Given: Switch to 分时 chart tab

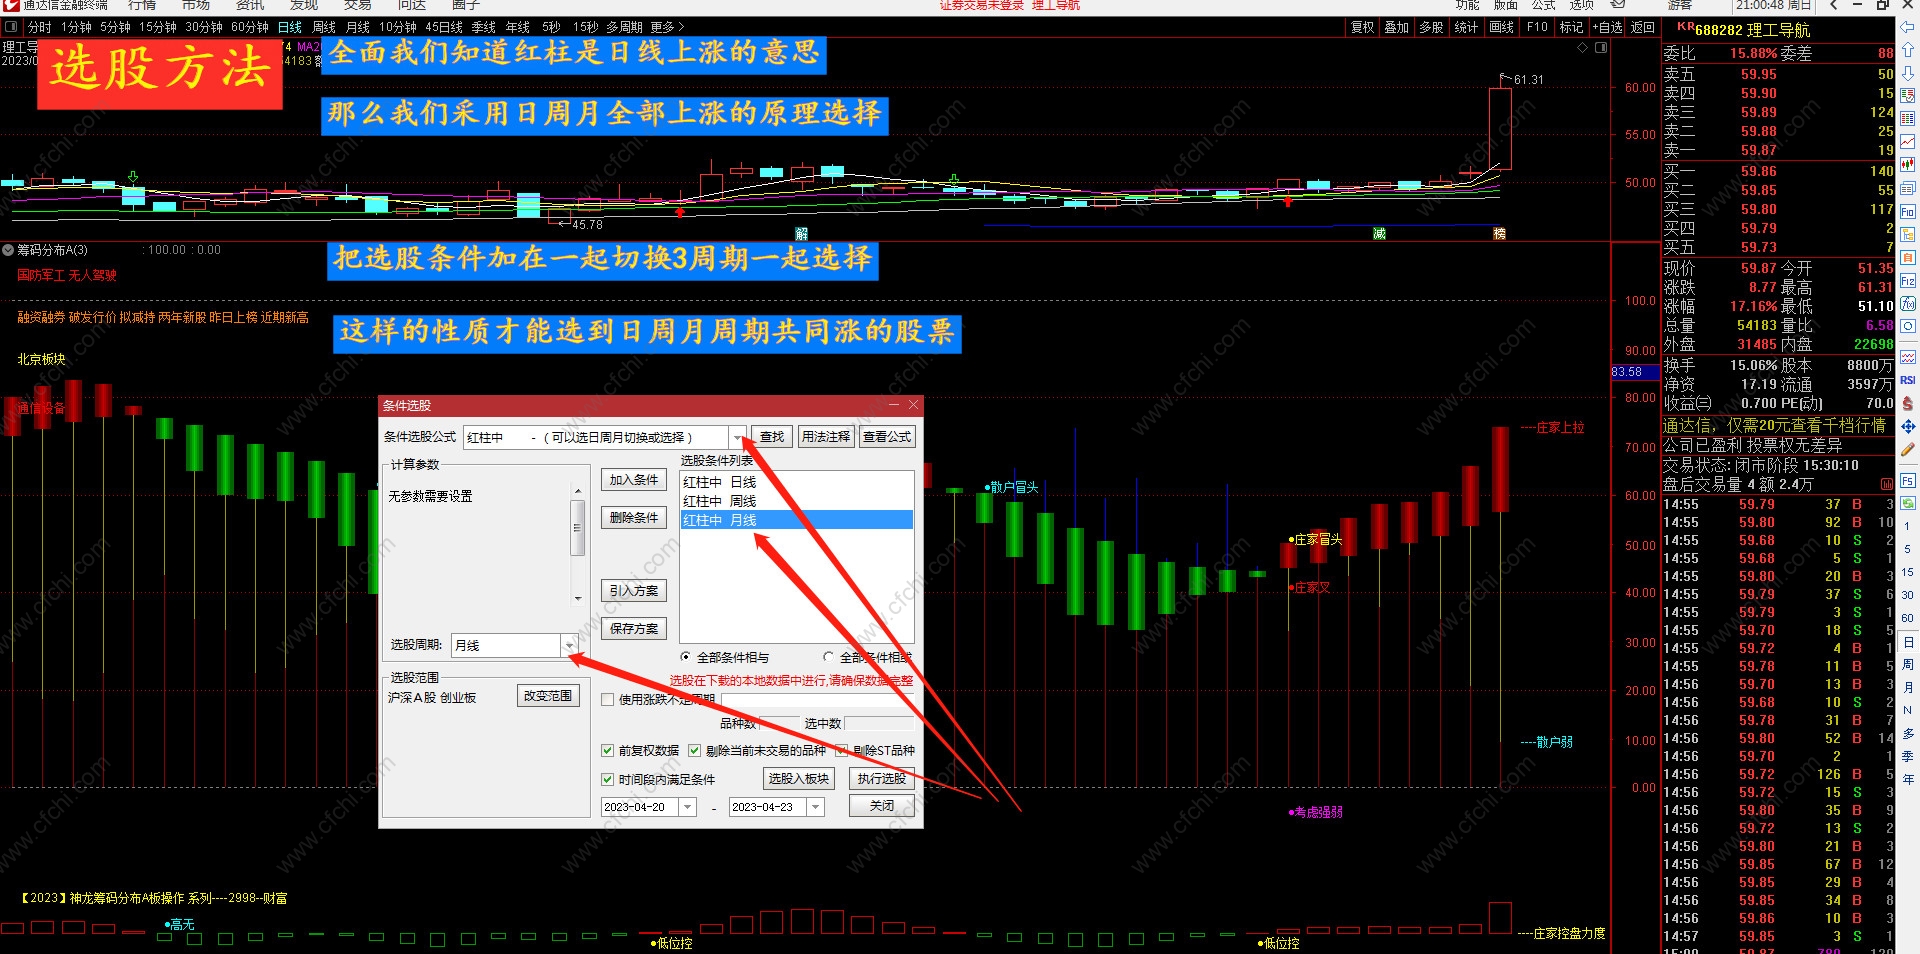Looking at the screenshot, I should click(x=39, y=27).
